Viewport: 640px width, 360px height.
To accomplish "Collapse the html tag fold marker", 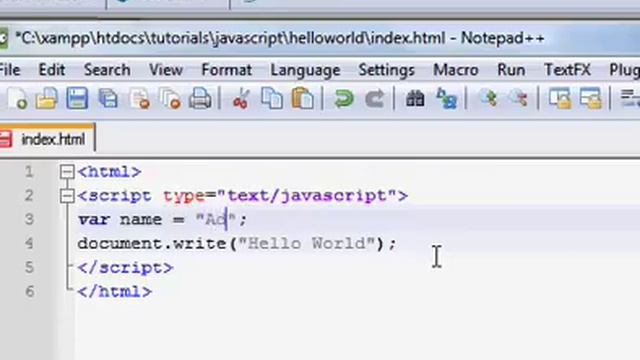I will click(67, 172).
